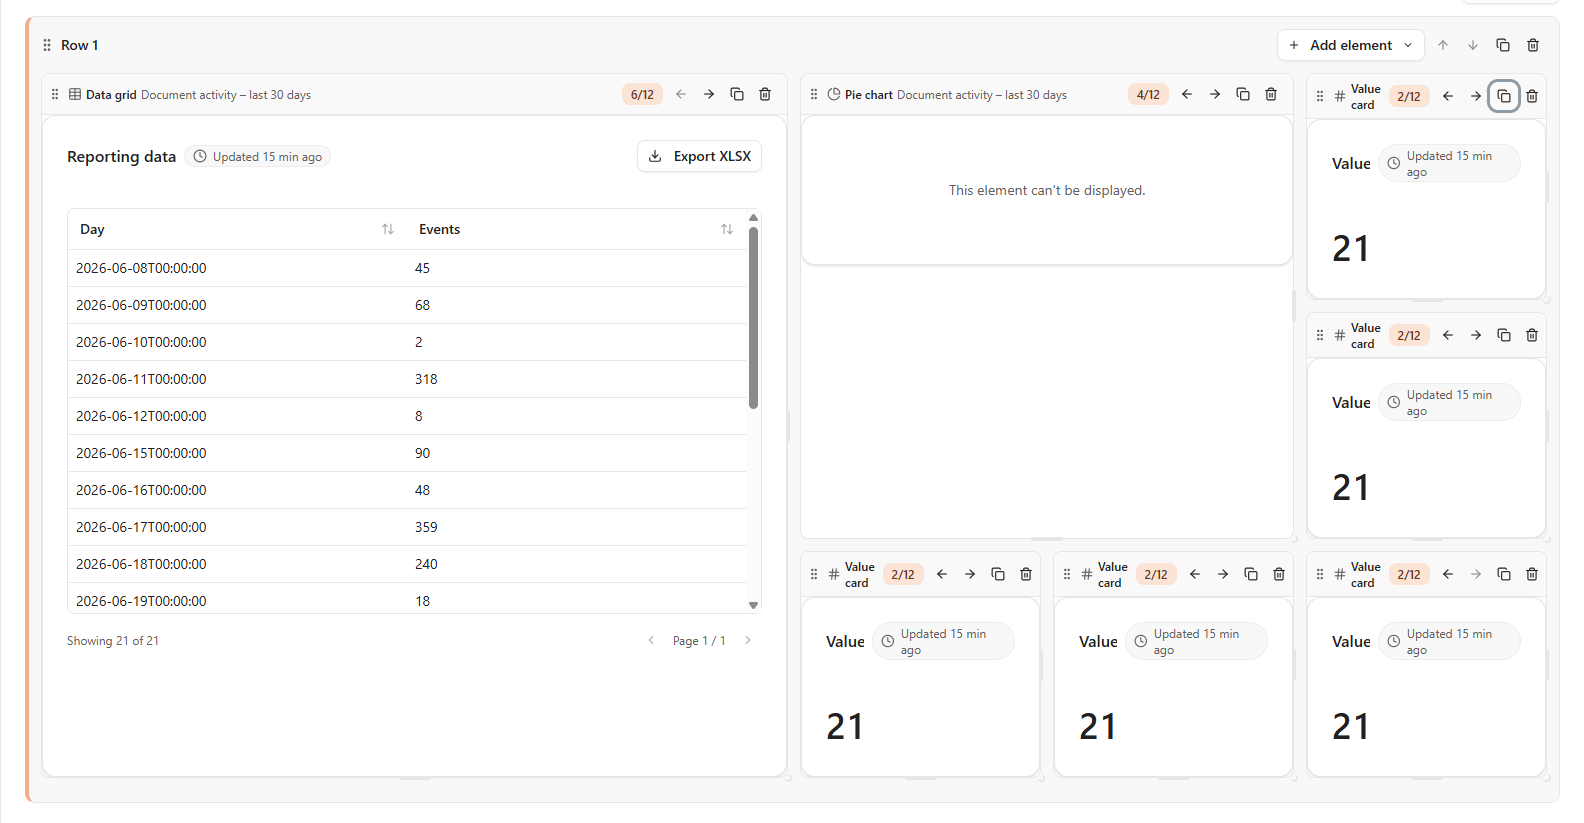Delete the Data grid element
Viewport: 1584px width, 823px height.
click(x=765, y=94)
